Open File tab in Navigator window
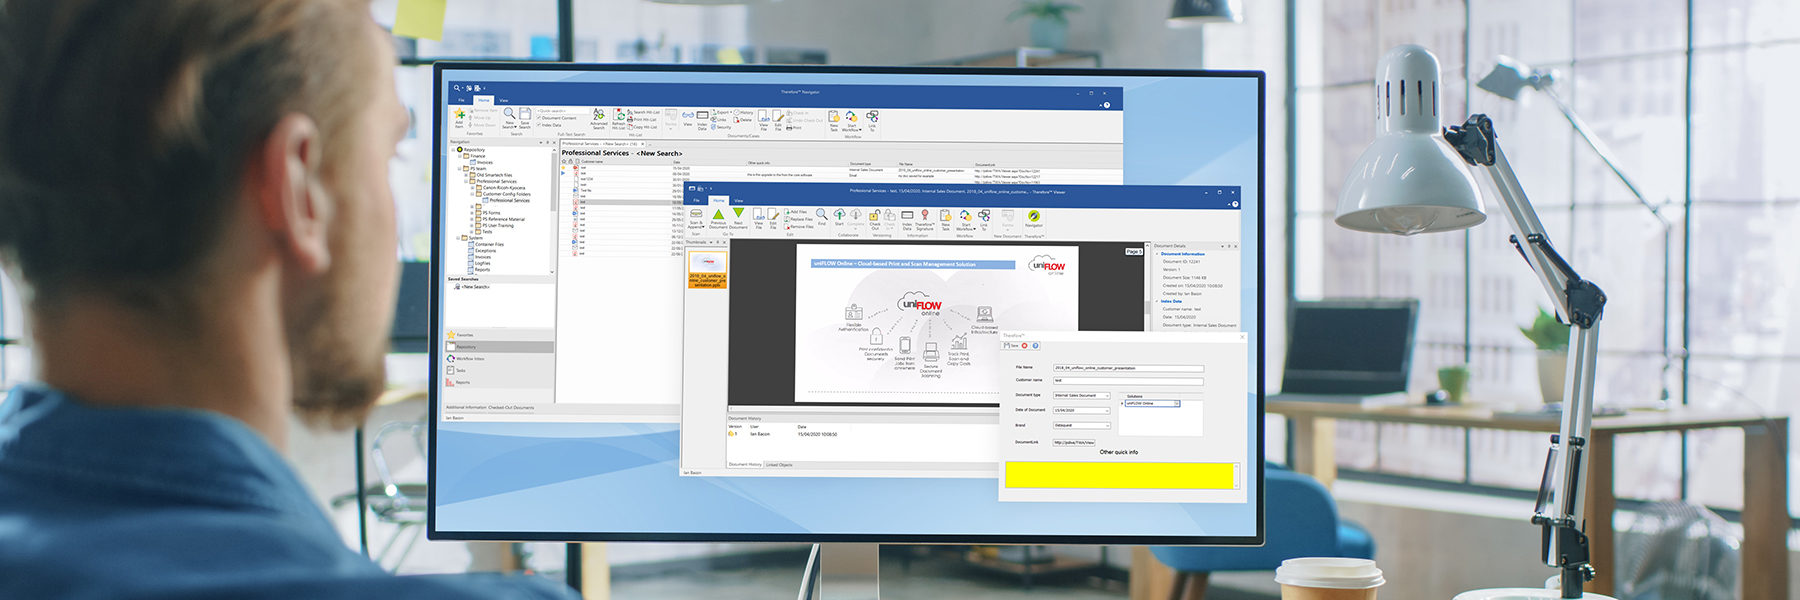The width and height of the screenshot is (1800, 600). point(461,100)
